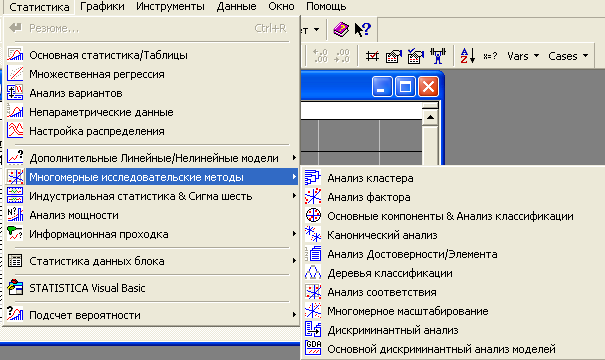
Task: Click the Основные компоненты circle icon
Action: pyautogui.click(x=313, y=215)
